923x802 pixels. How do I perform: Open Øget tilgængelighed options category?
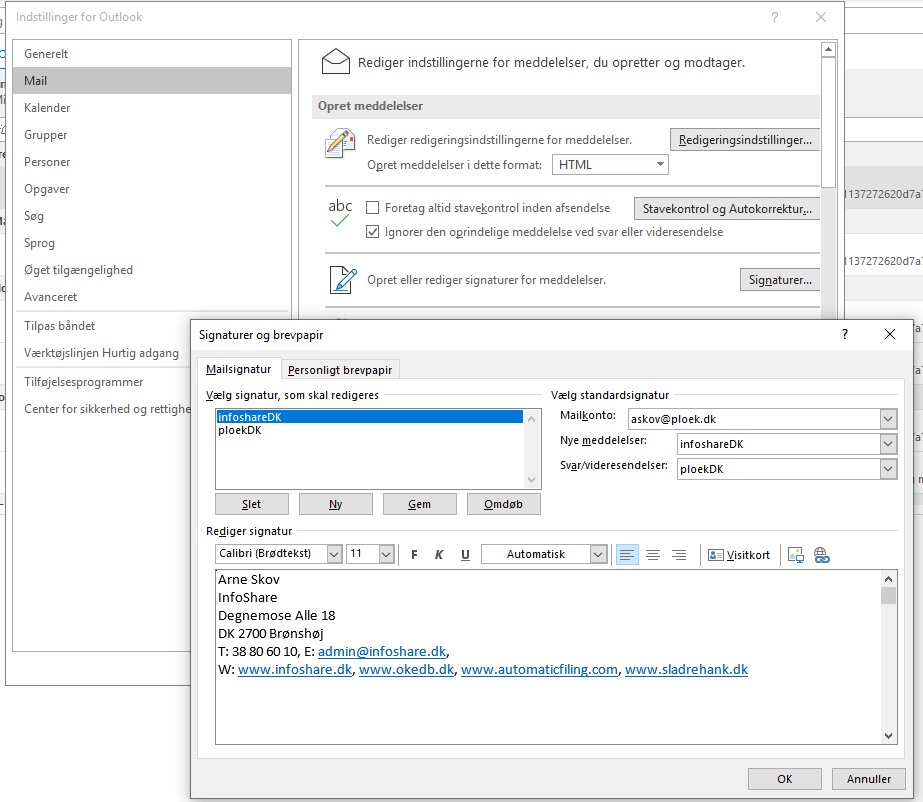[x=152, y=270]
